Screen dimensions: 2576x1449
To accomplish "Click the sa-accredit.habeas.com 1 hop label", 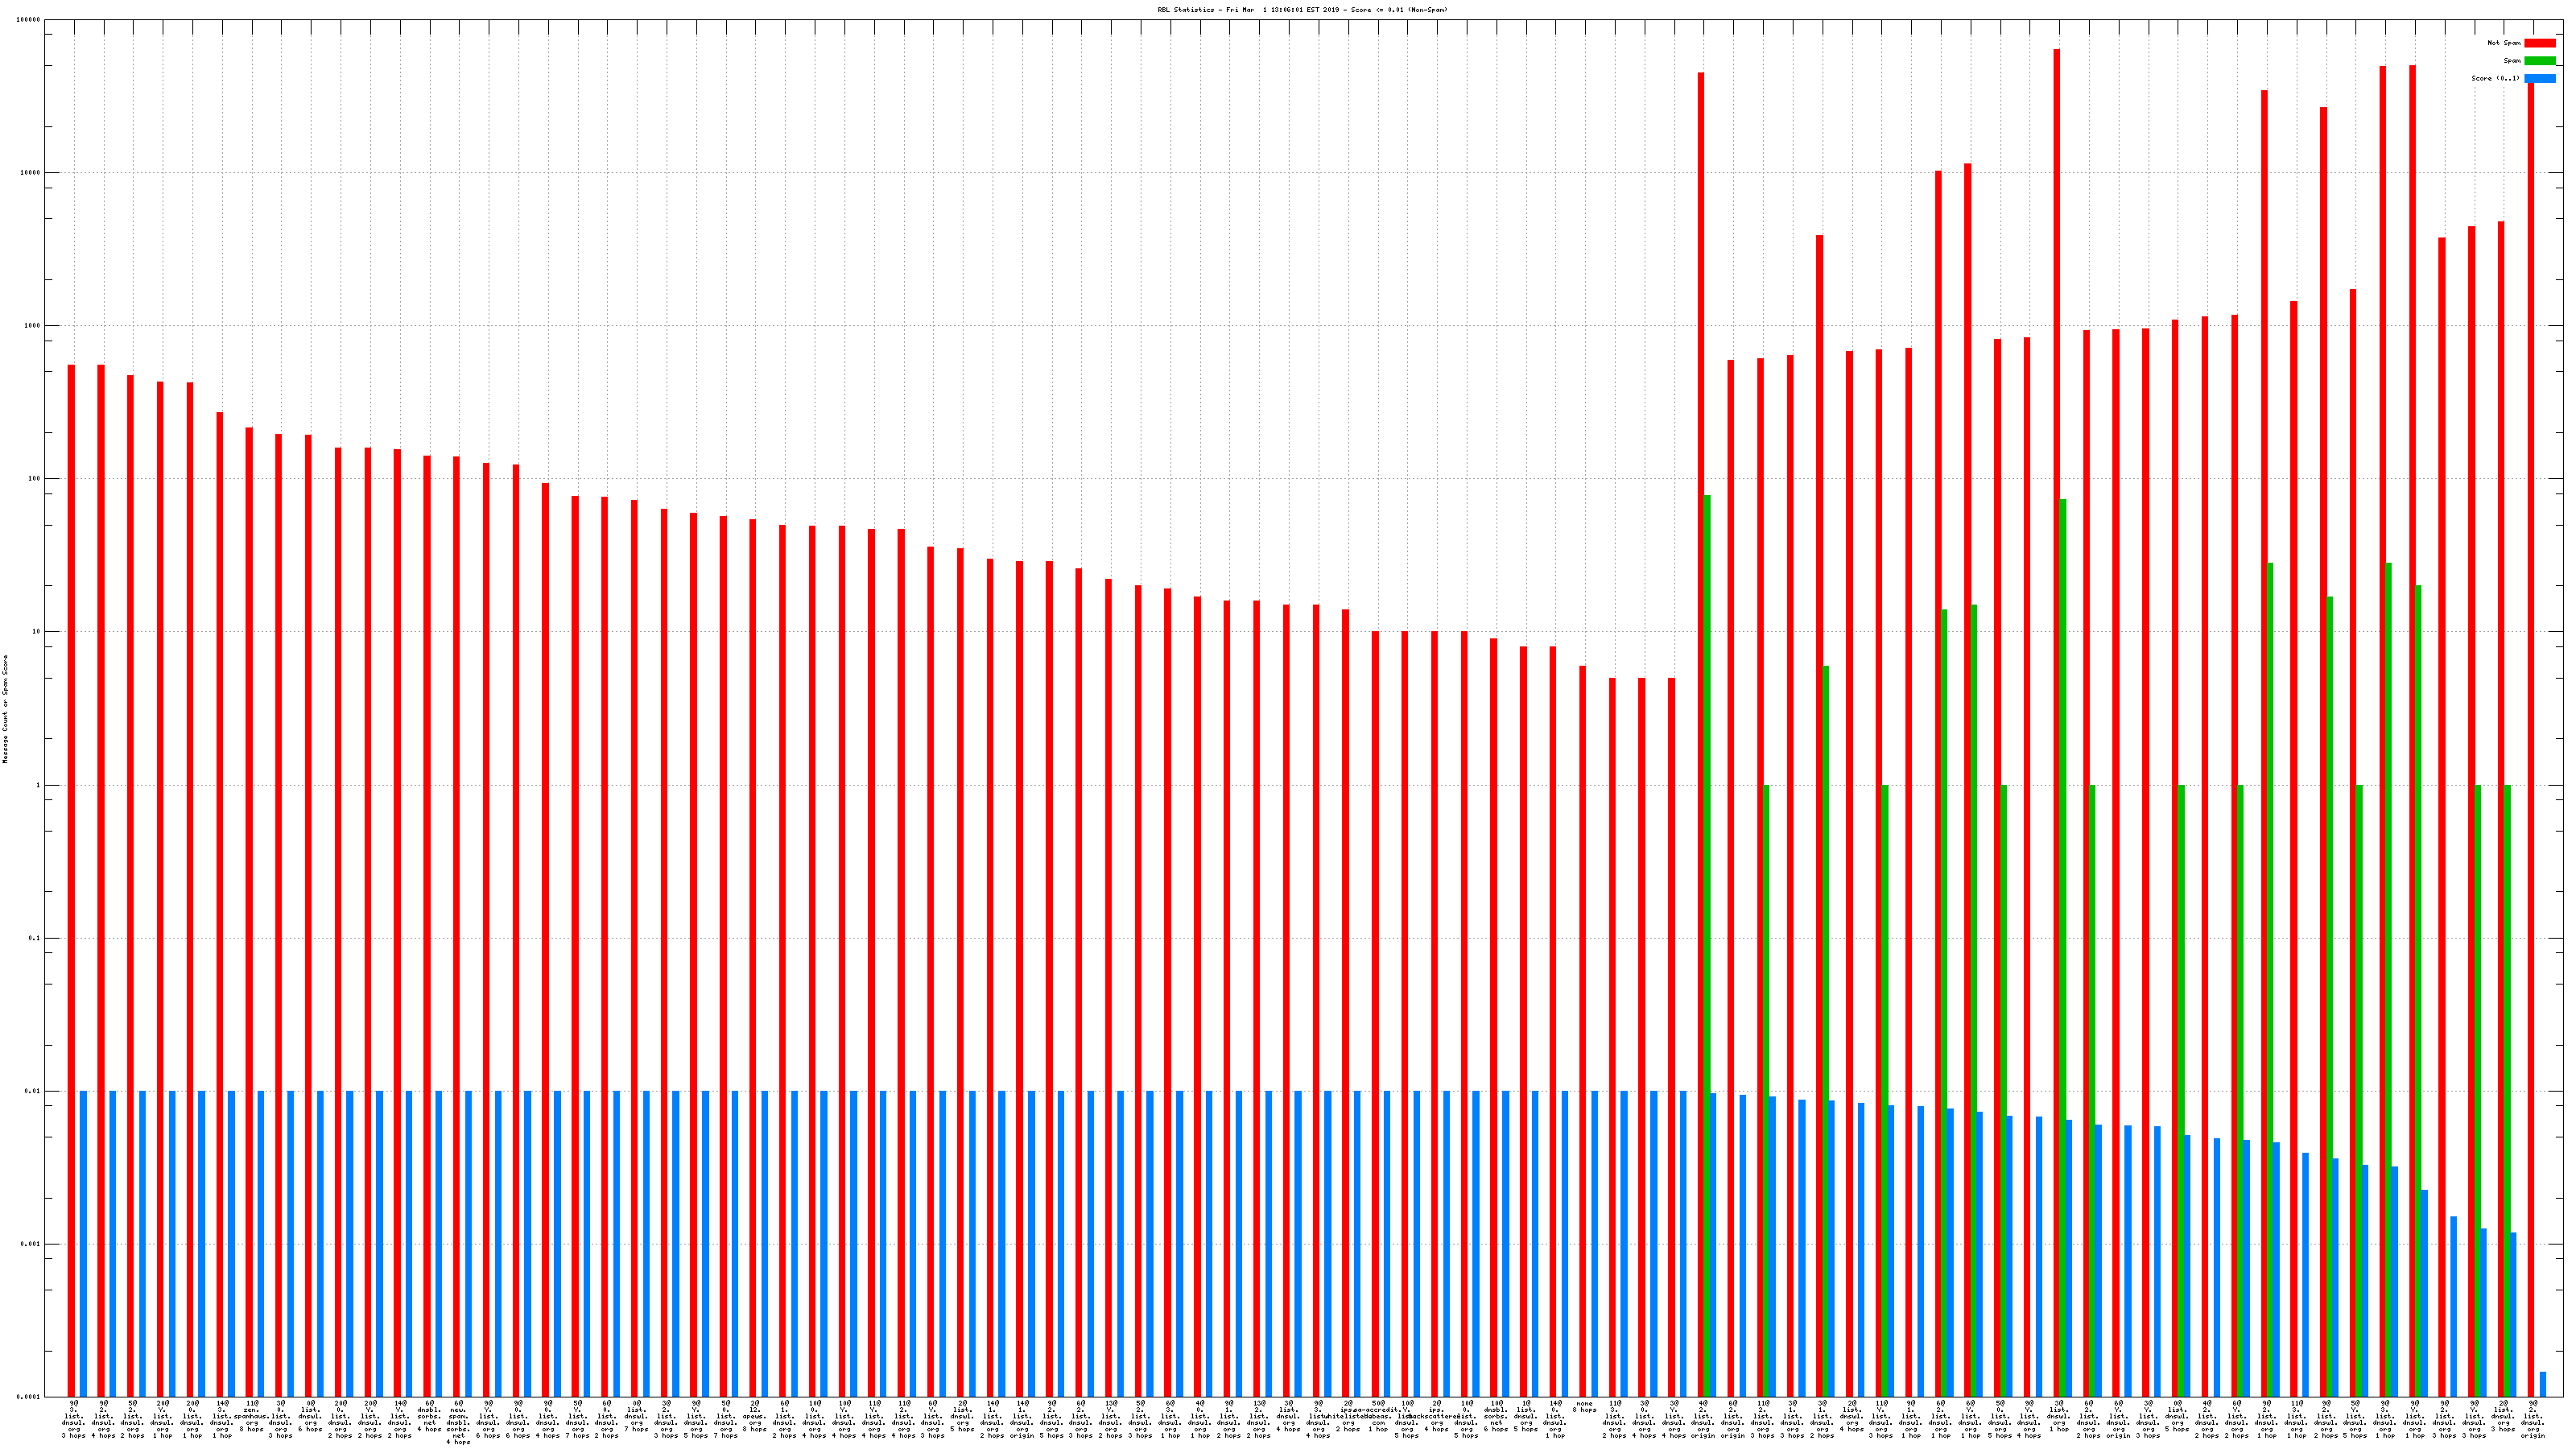I will tap(1378, 1416).
